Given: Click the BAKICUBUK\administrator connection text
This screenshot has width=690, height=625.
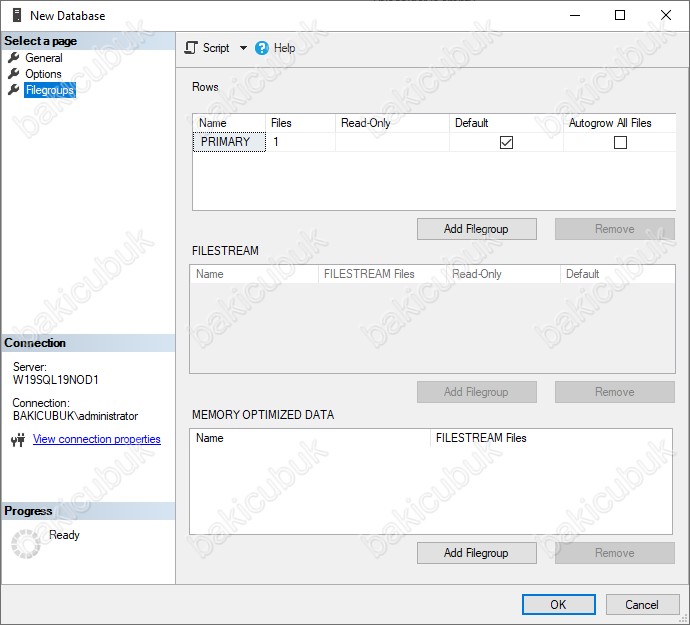Looking at the screenshot, I should point(75,416).
